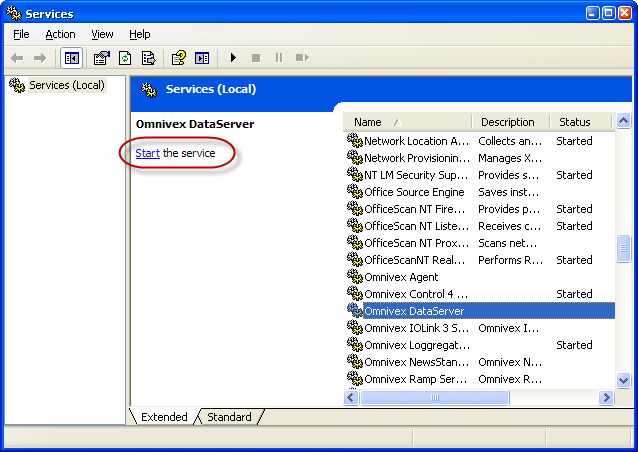Select the Network Location A... service

click(416, 141)
